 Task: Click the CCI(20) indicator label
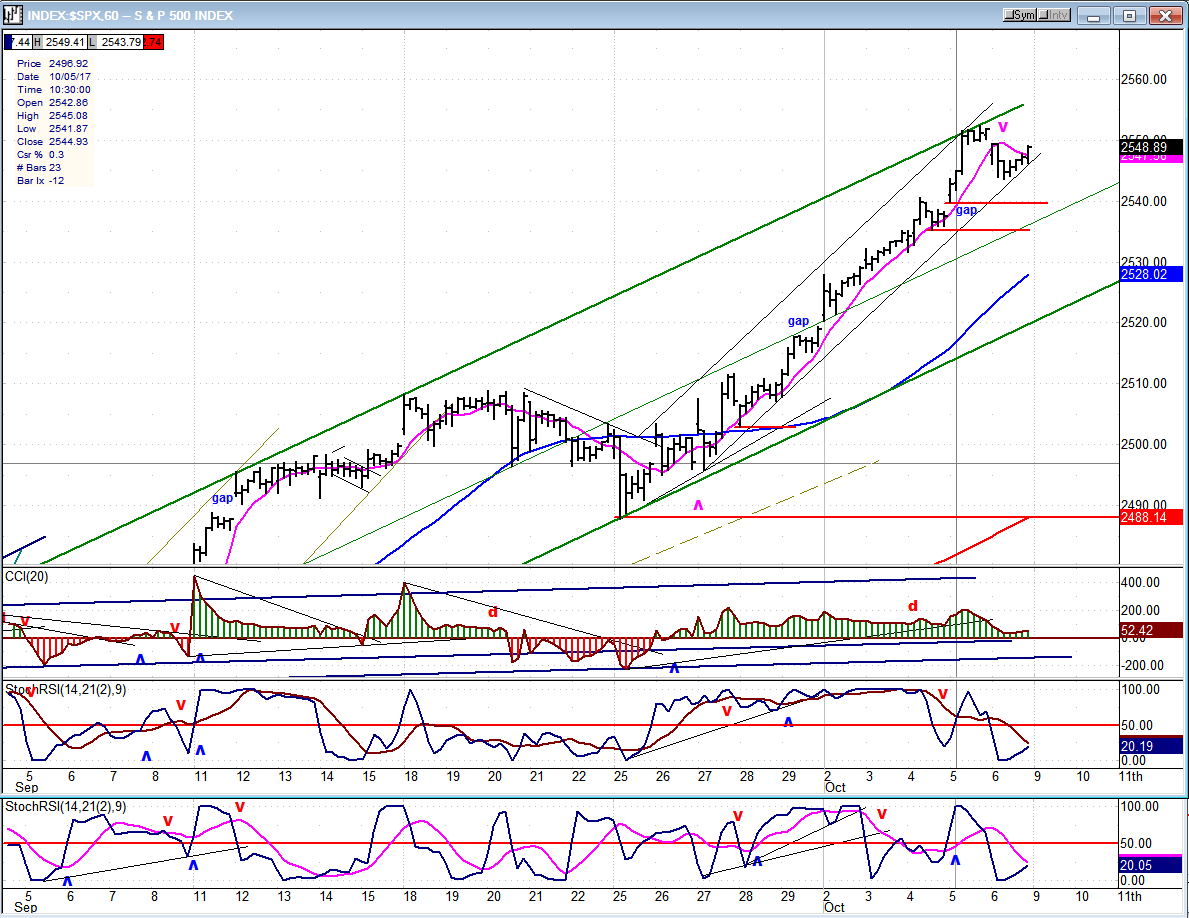tap(27, 575)
